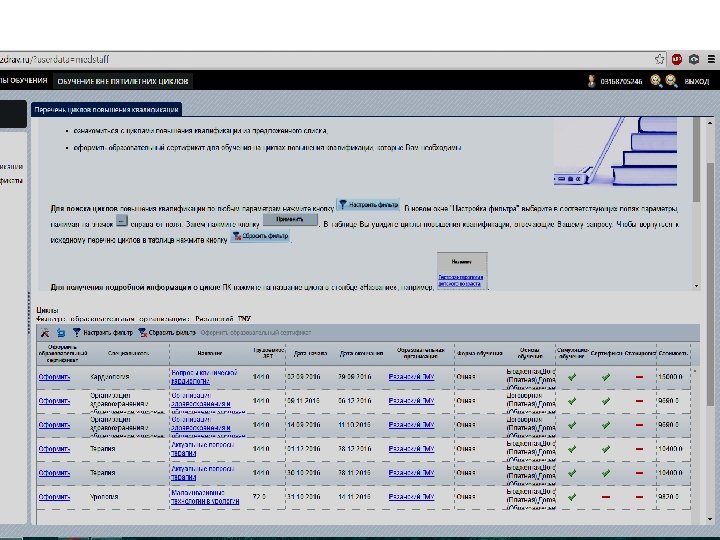Click the user avatar icon beside 03168705246
The image size is (720, 540).
pyautogui.click(x=591, y=81)
